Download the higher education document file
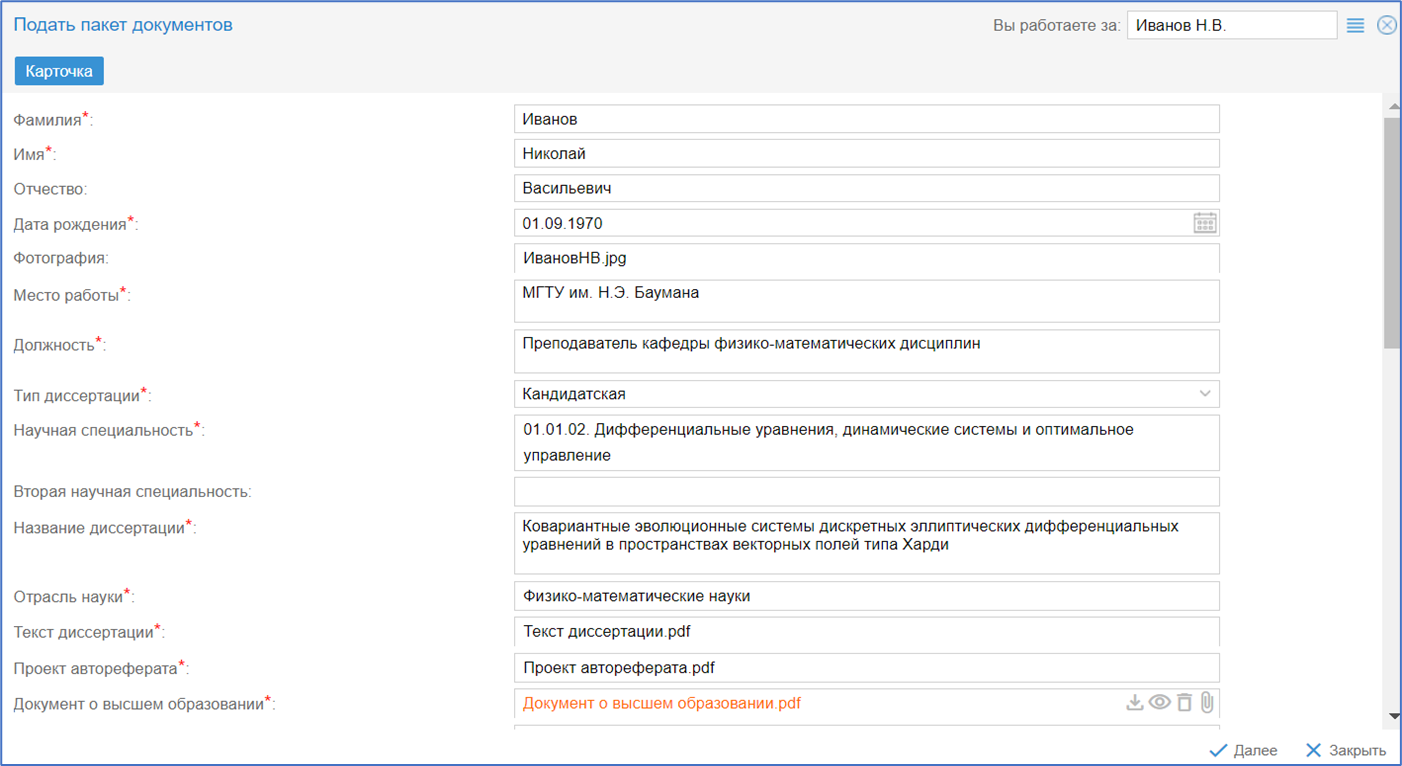 pyautogui.click(x=1134, y=703)
